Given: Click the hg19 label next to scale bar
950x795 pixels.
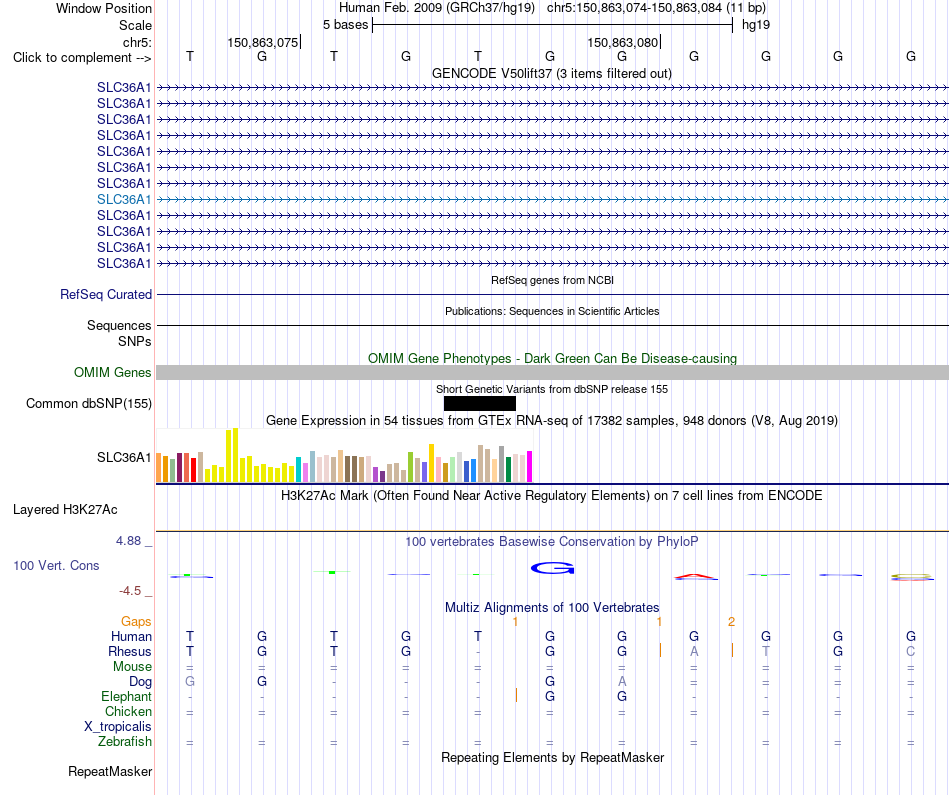Looking at the screenshot, I should (756, 25).
